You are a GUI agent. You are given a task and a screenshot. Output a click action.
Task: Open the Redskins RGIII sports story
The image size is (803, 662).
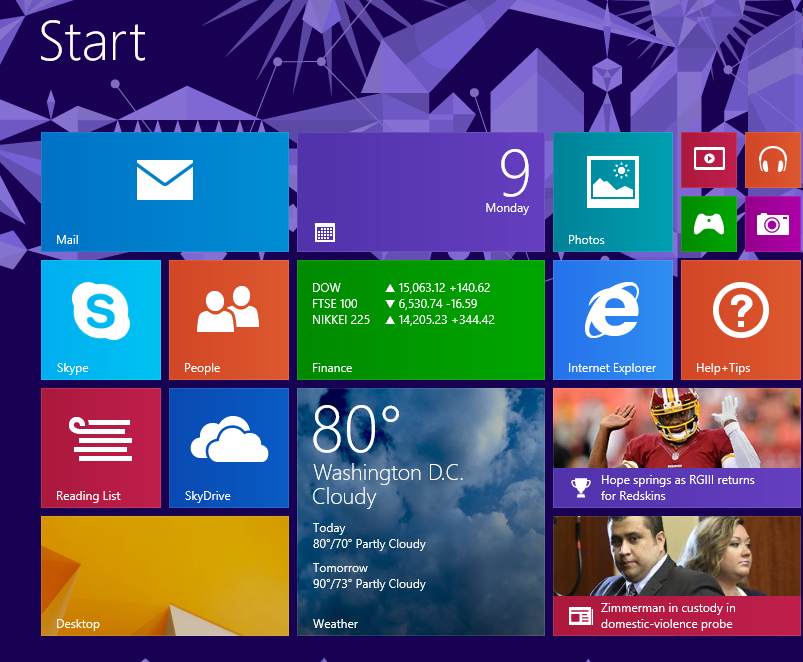click(x=677, y=447)
